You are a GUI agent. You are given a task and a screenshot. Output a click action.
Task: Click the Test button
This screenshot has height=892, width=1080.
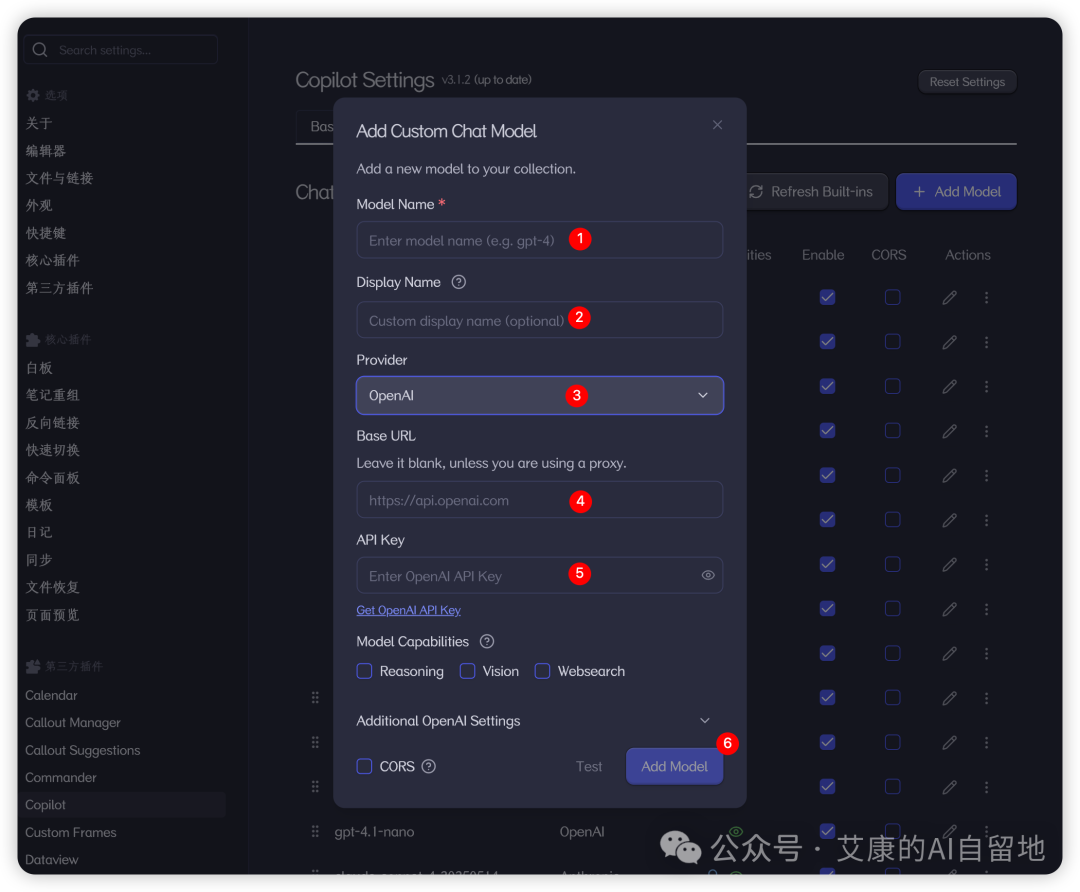(589, 767)
